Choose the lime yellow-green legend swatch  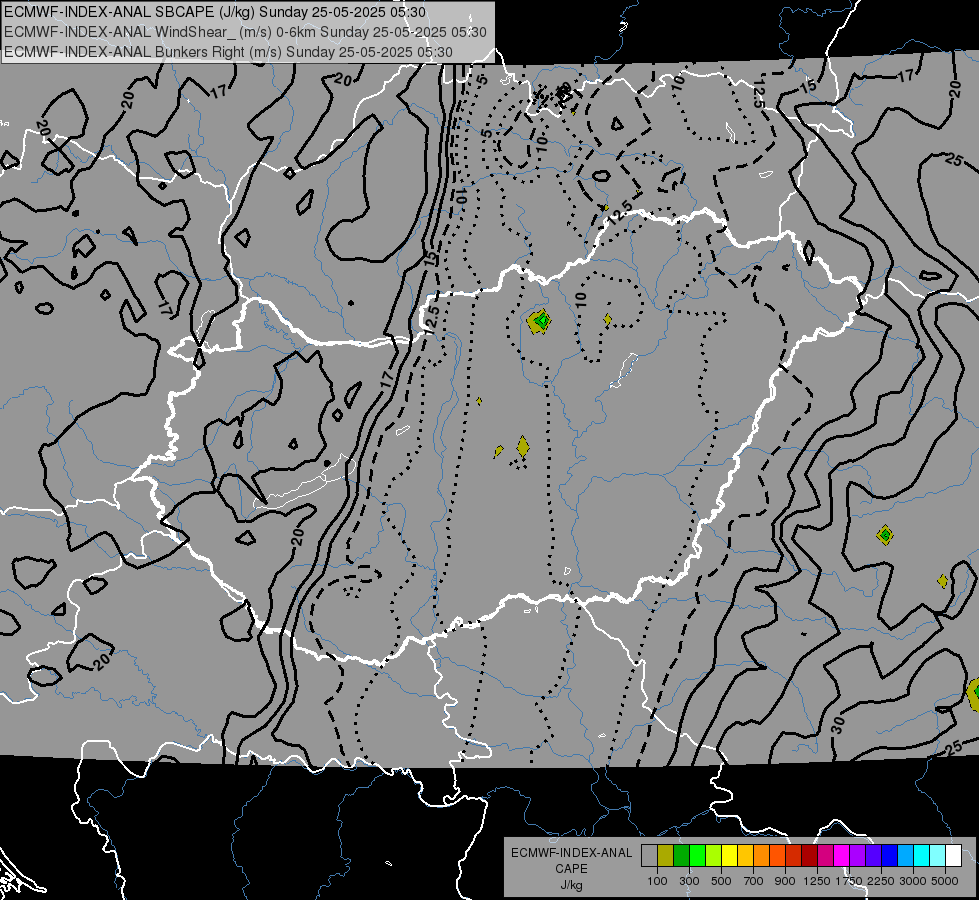pos(713,855)
